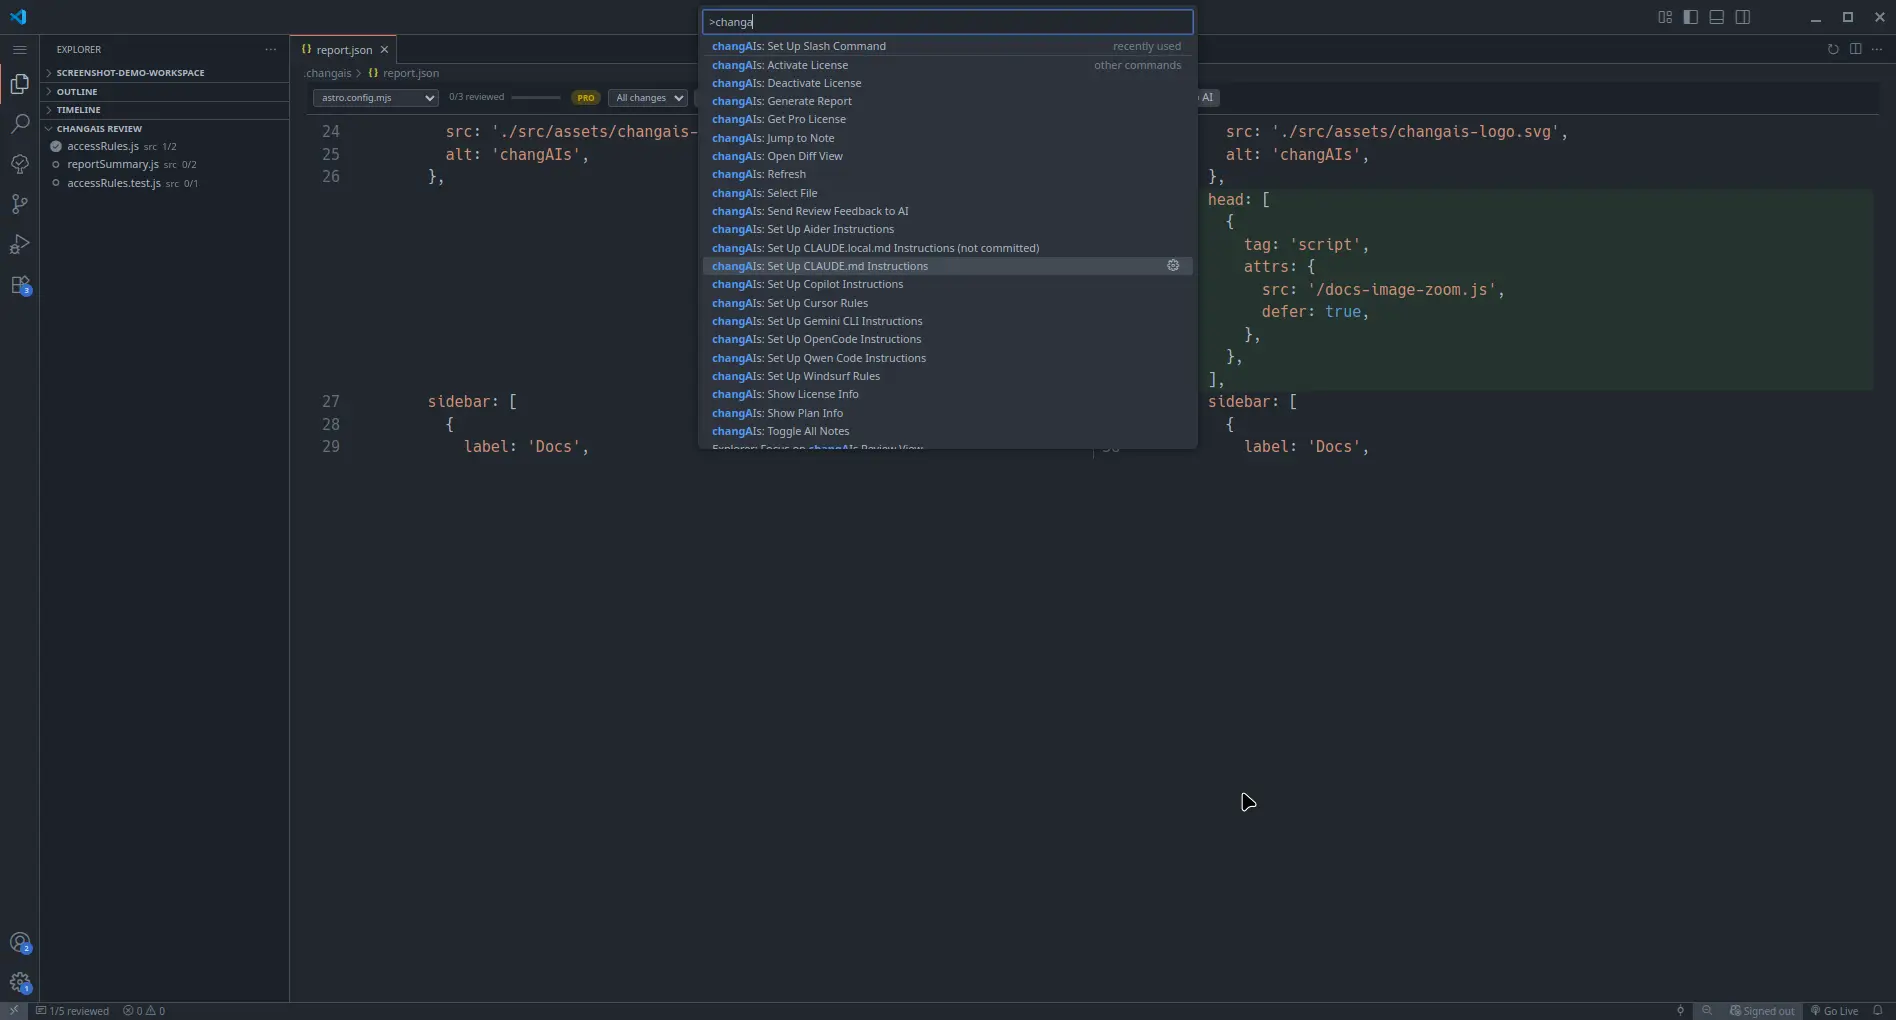This screenshot has width=1896, height=1020.
Task: Expand the OUTLINE section
Action: 165,92
